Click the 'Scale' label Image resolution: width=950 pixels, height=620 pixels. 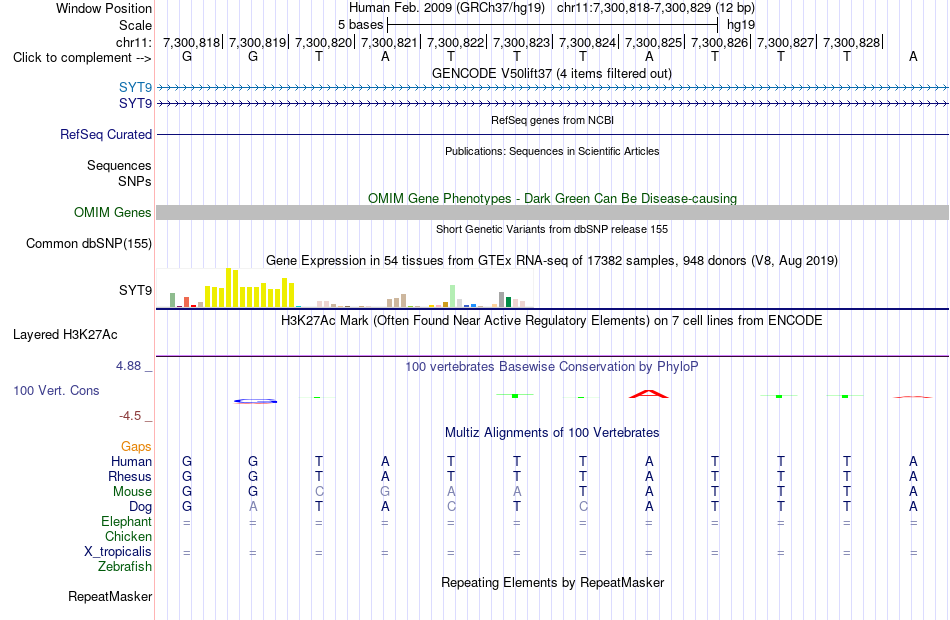[x=135, y=25]
